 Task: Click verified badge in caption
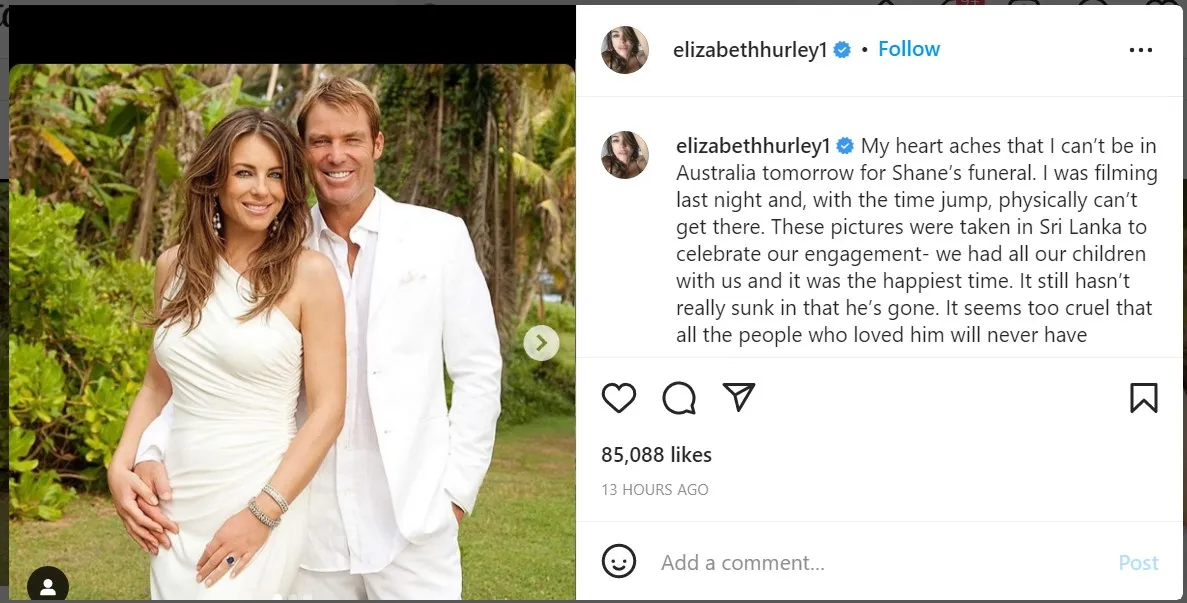pos(845,145)
